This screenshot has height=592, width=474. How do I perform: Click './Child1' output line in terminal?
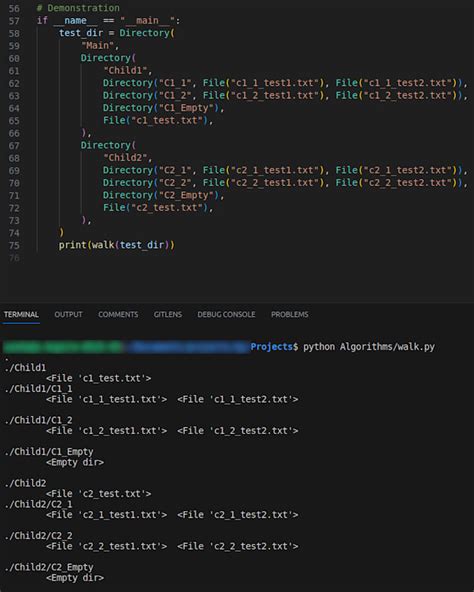(x=25, y=367)
